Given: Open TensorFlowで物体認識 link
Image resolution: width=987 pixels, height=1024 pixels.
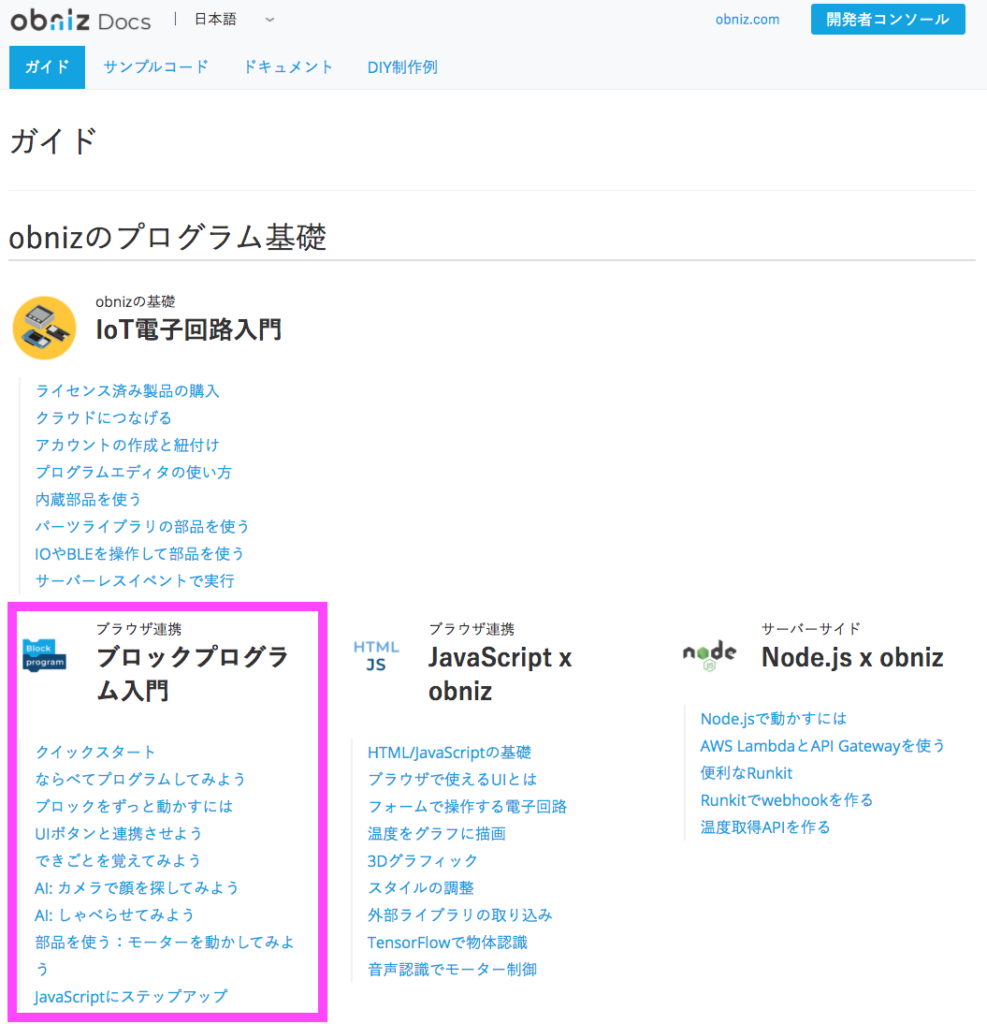Looking at the screenshot, I should [x=447, y=942].
